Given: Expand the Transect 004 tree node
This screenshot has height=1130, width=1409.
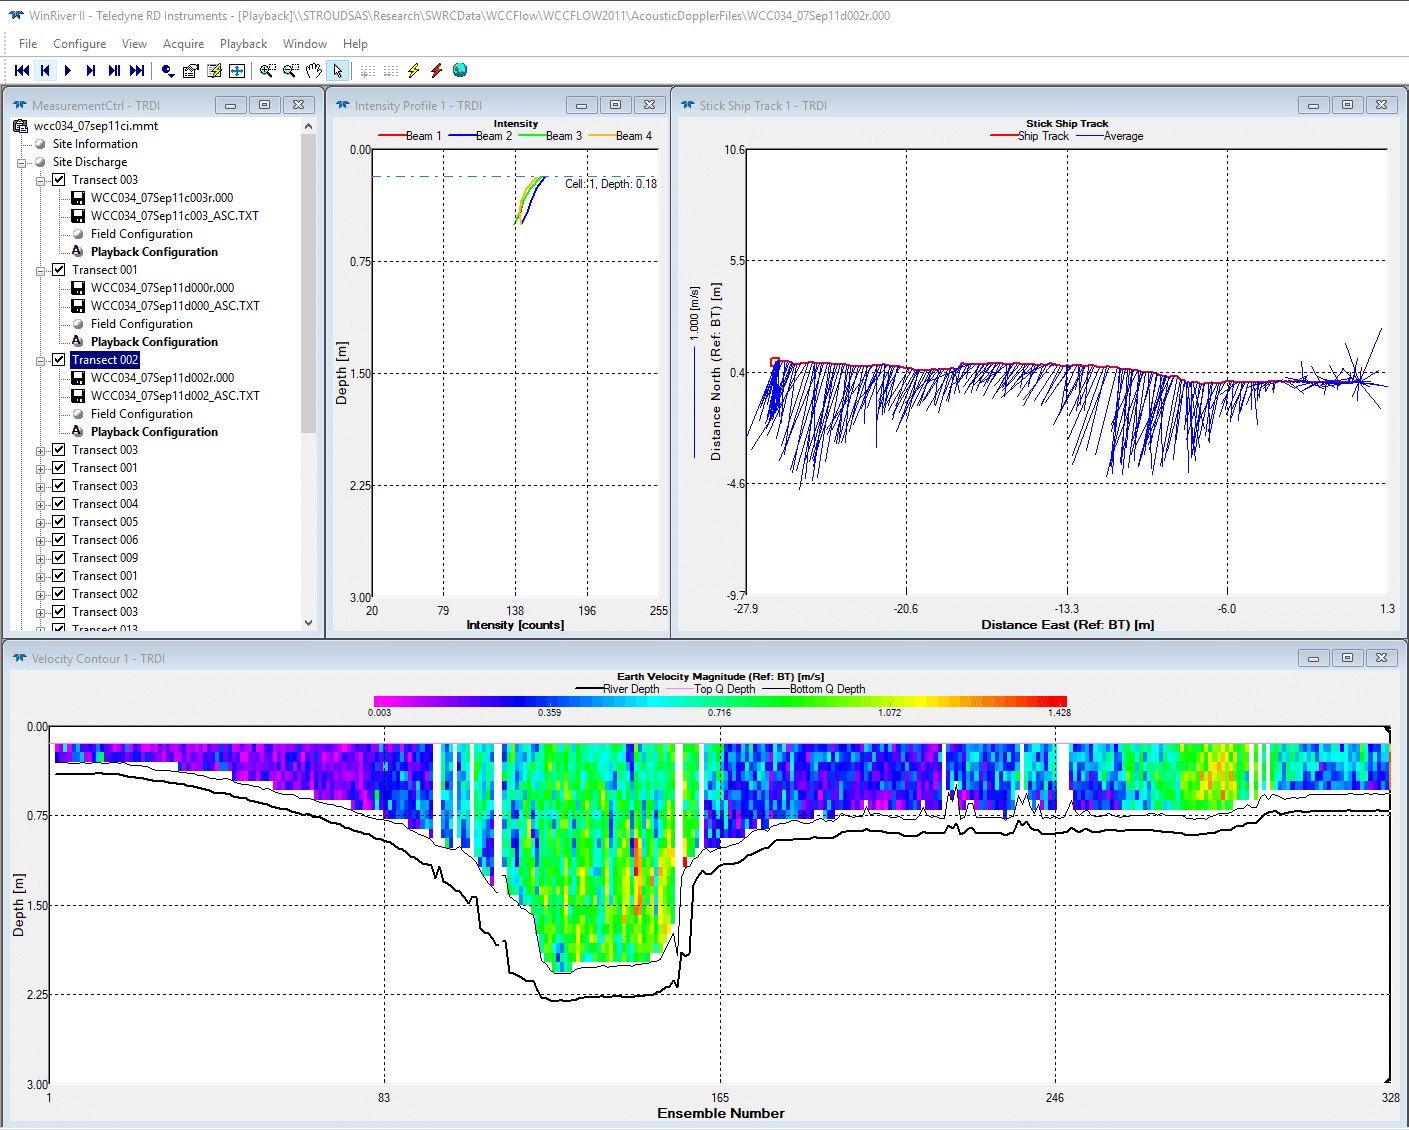Looking at the screenshot, I should 41,504.
